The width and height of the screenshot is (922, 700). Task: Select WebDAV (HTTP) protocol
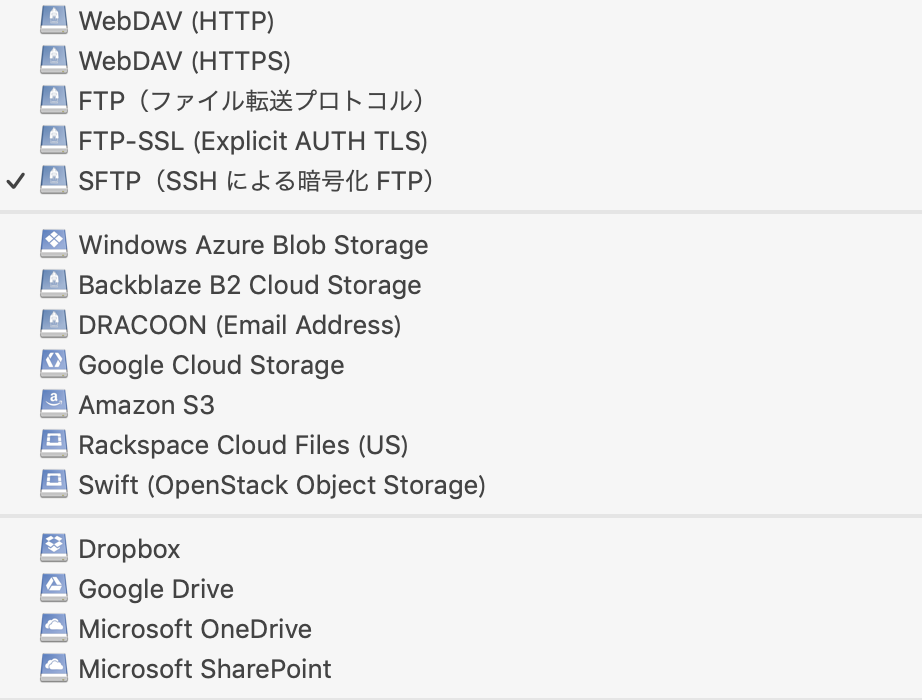click(x=176, y=21)
